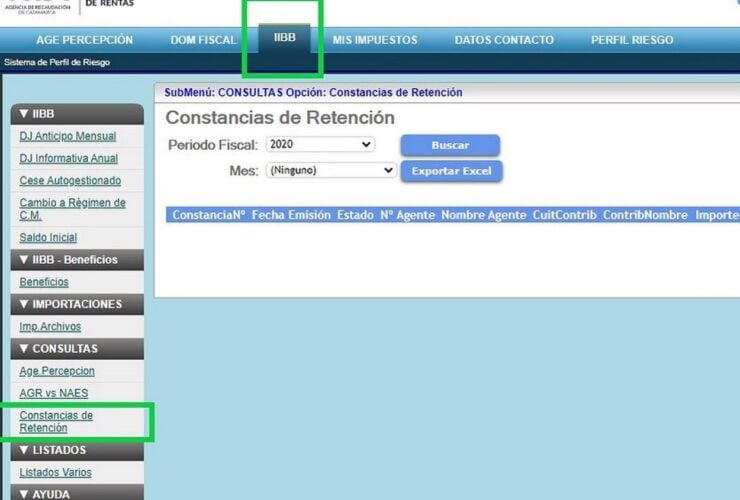Open the PERFIL RIESGO tab
Screen dimensions: 740x500
tap(631, 40)
